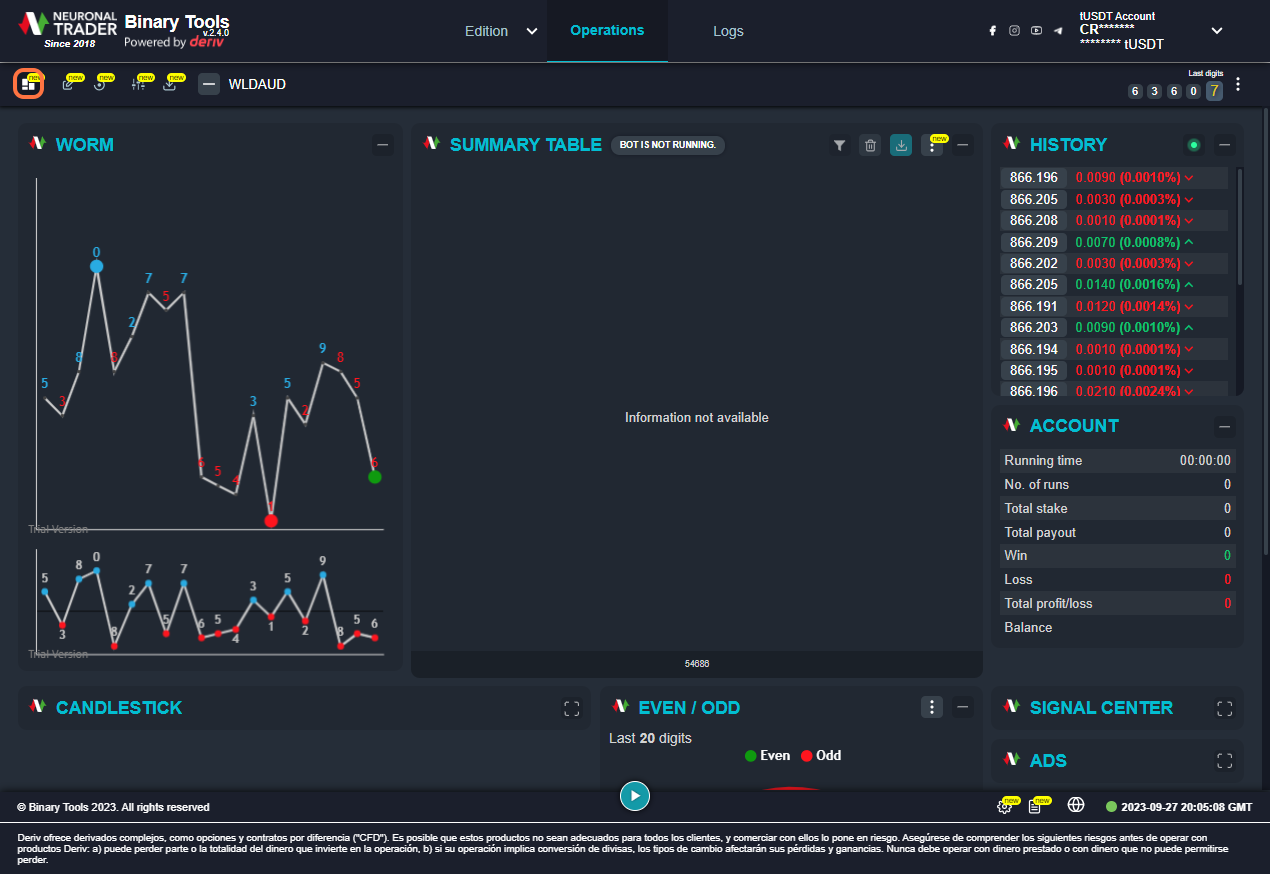Image resolution: width=1270 pixels, height=874 pixels.
Task: Expand the Candlestick panel
Action: coord(572,708)
